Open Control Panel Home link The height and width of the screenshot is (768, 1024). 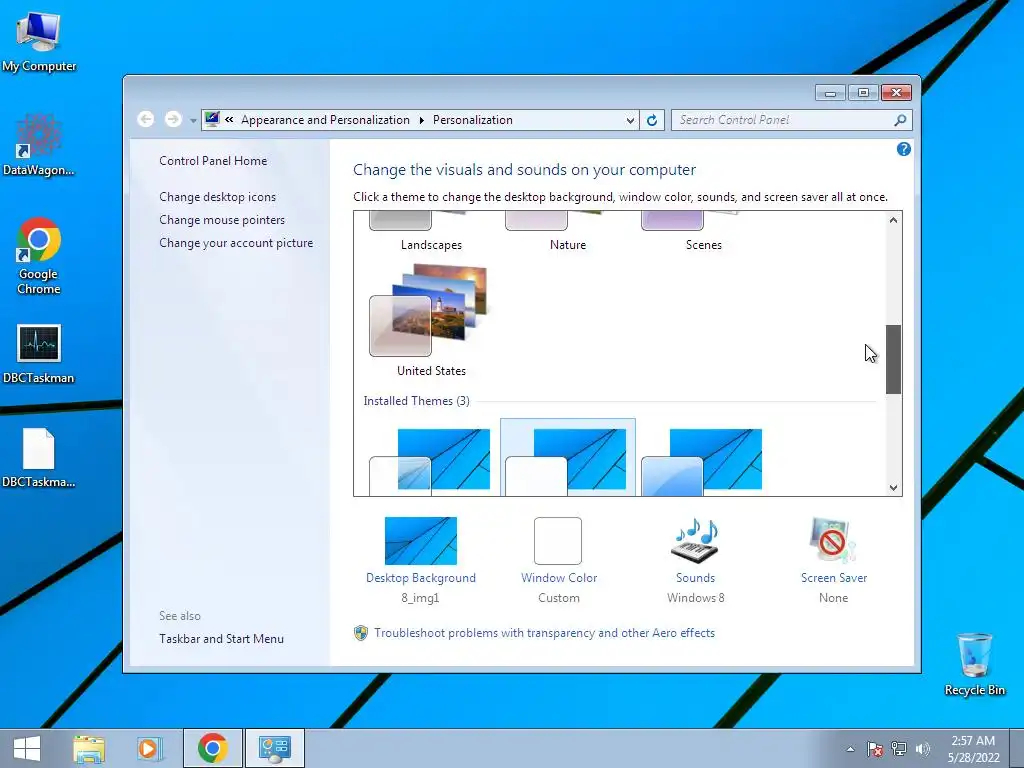click(213, 161)
